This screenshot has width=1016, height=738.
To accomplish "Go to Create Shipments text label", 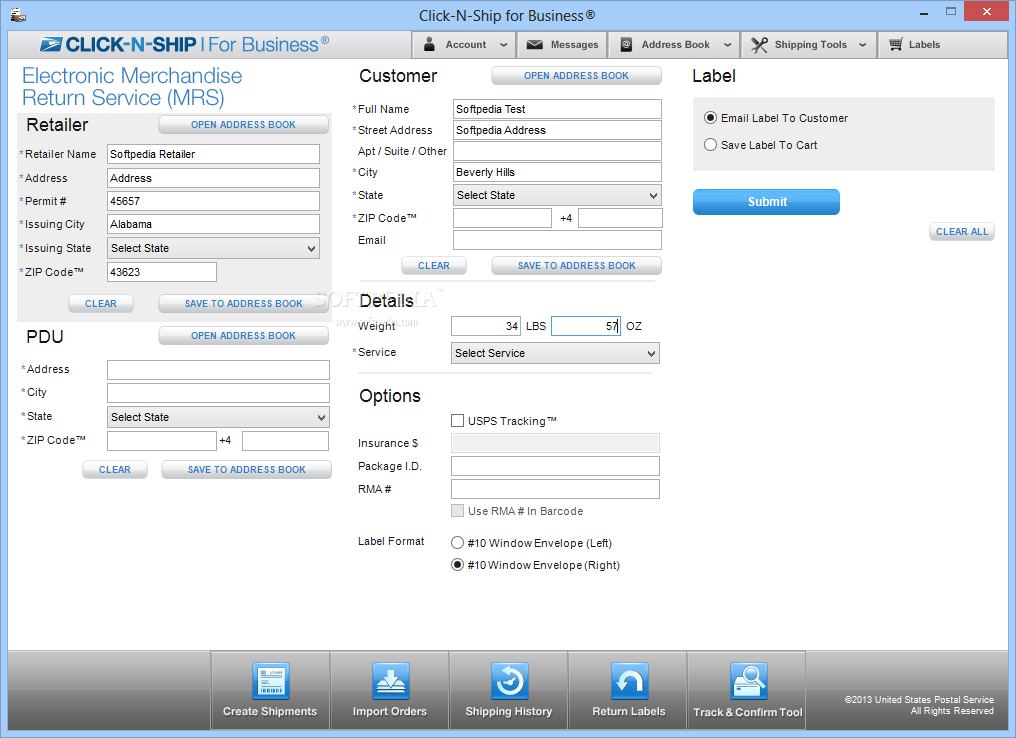I will [x=270, y=711].
